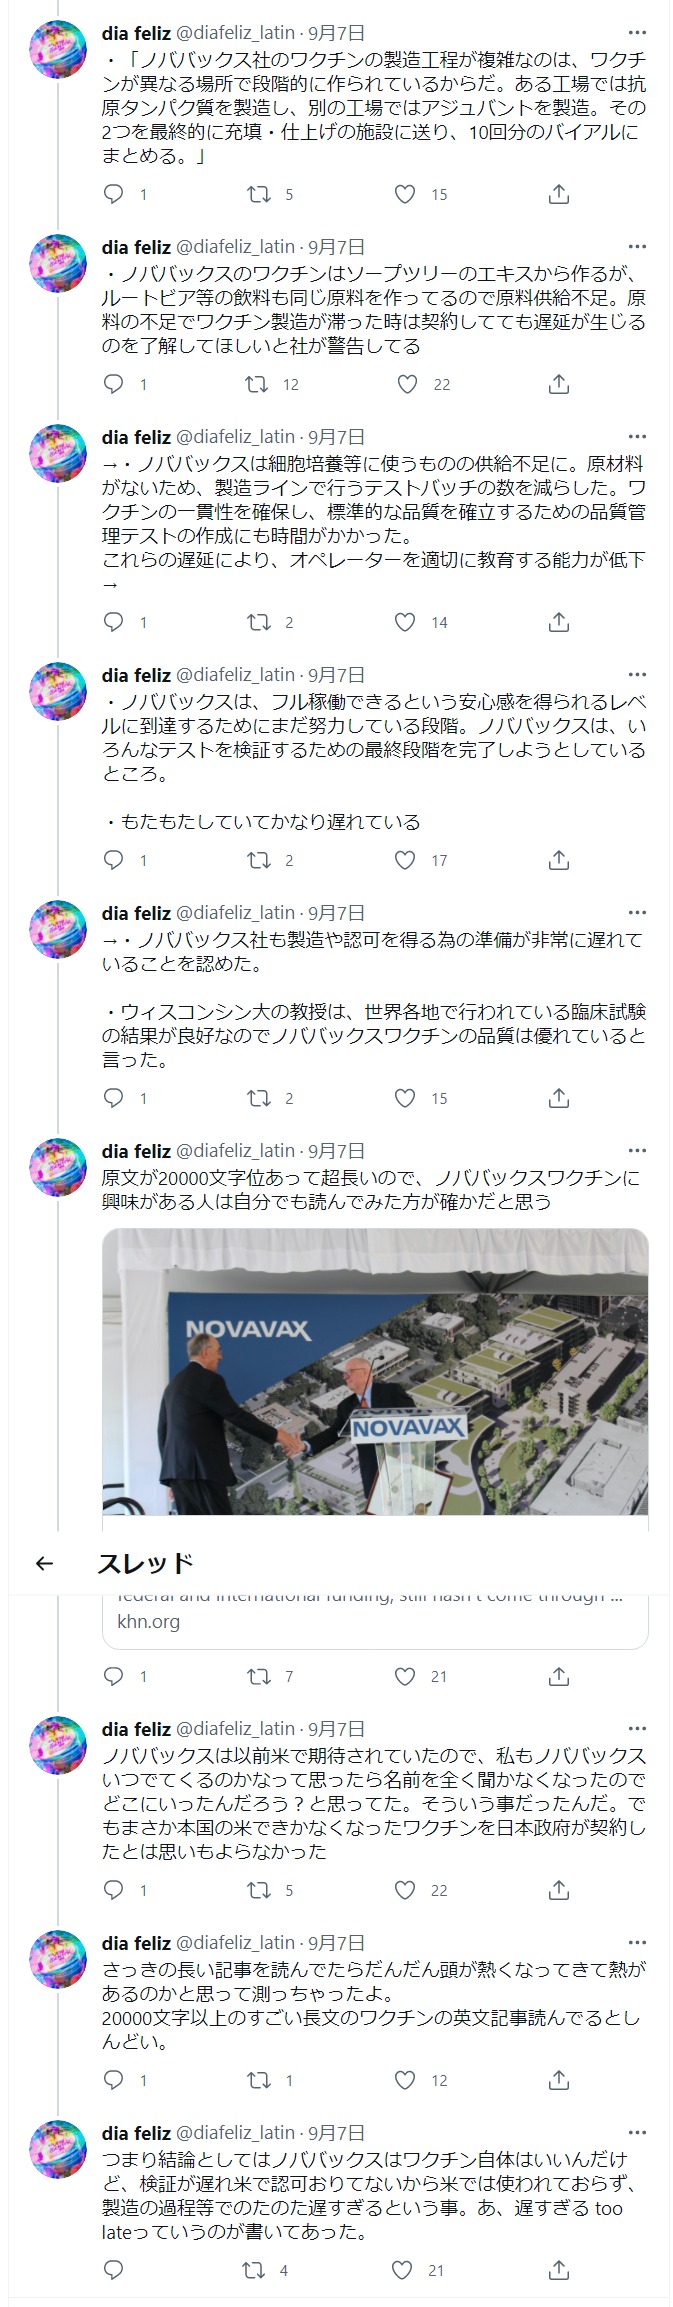Open the khn.org link card
Image resolution: width=673 pixels, height=2307 pixels.
[375, 1620]
